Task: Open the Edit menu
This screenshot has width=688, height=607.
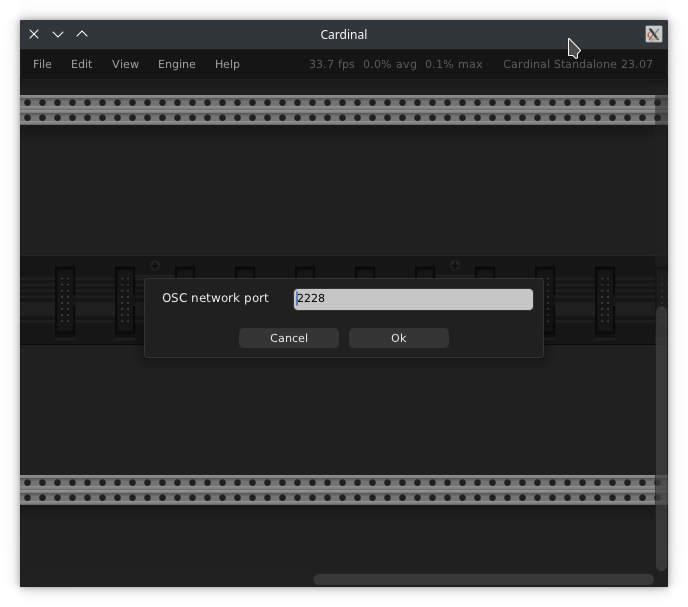Action: 81,64
